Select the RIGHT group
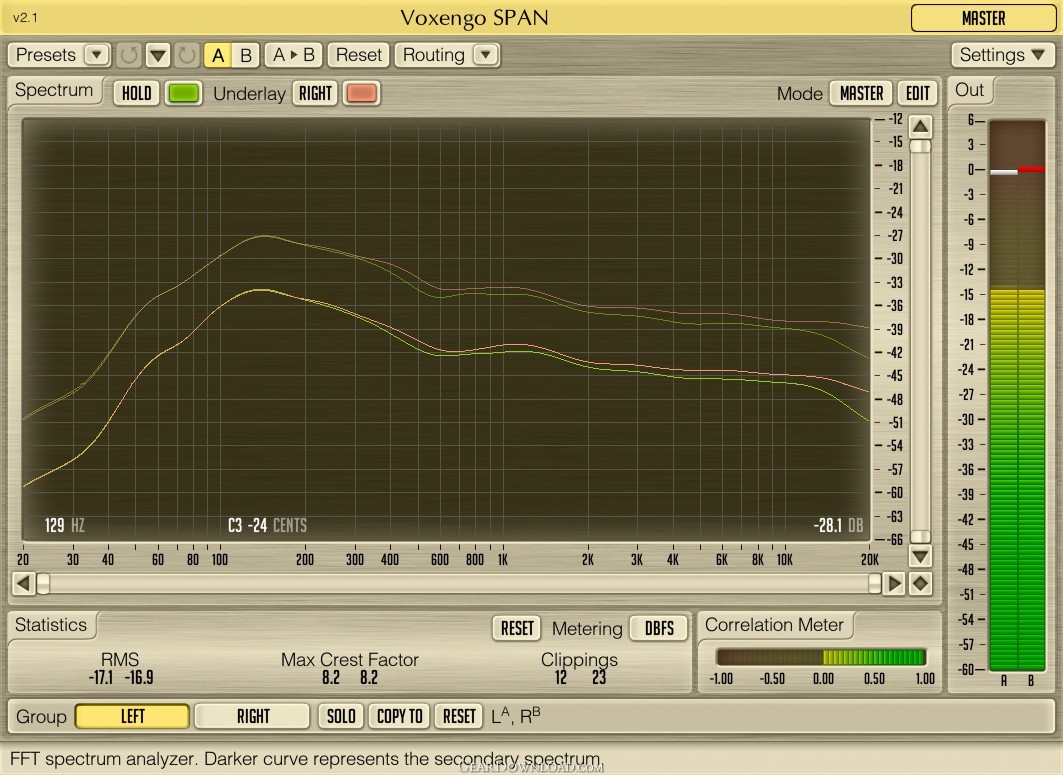 252,717
